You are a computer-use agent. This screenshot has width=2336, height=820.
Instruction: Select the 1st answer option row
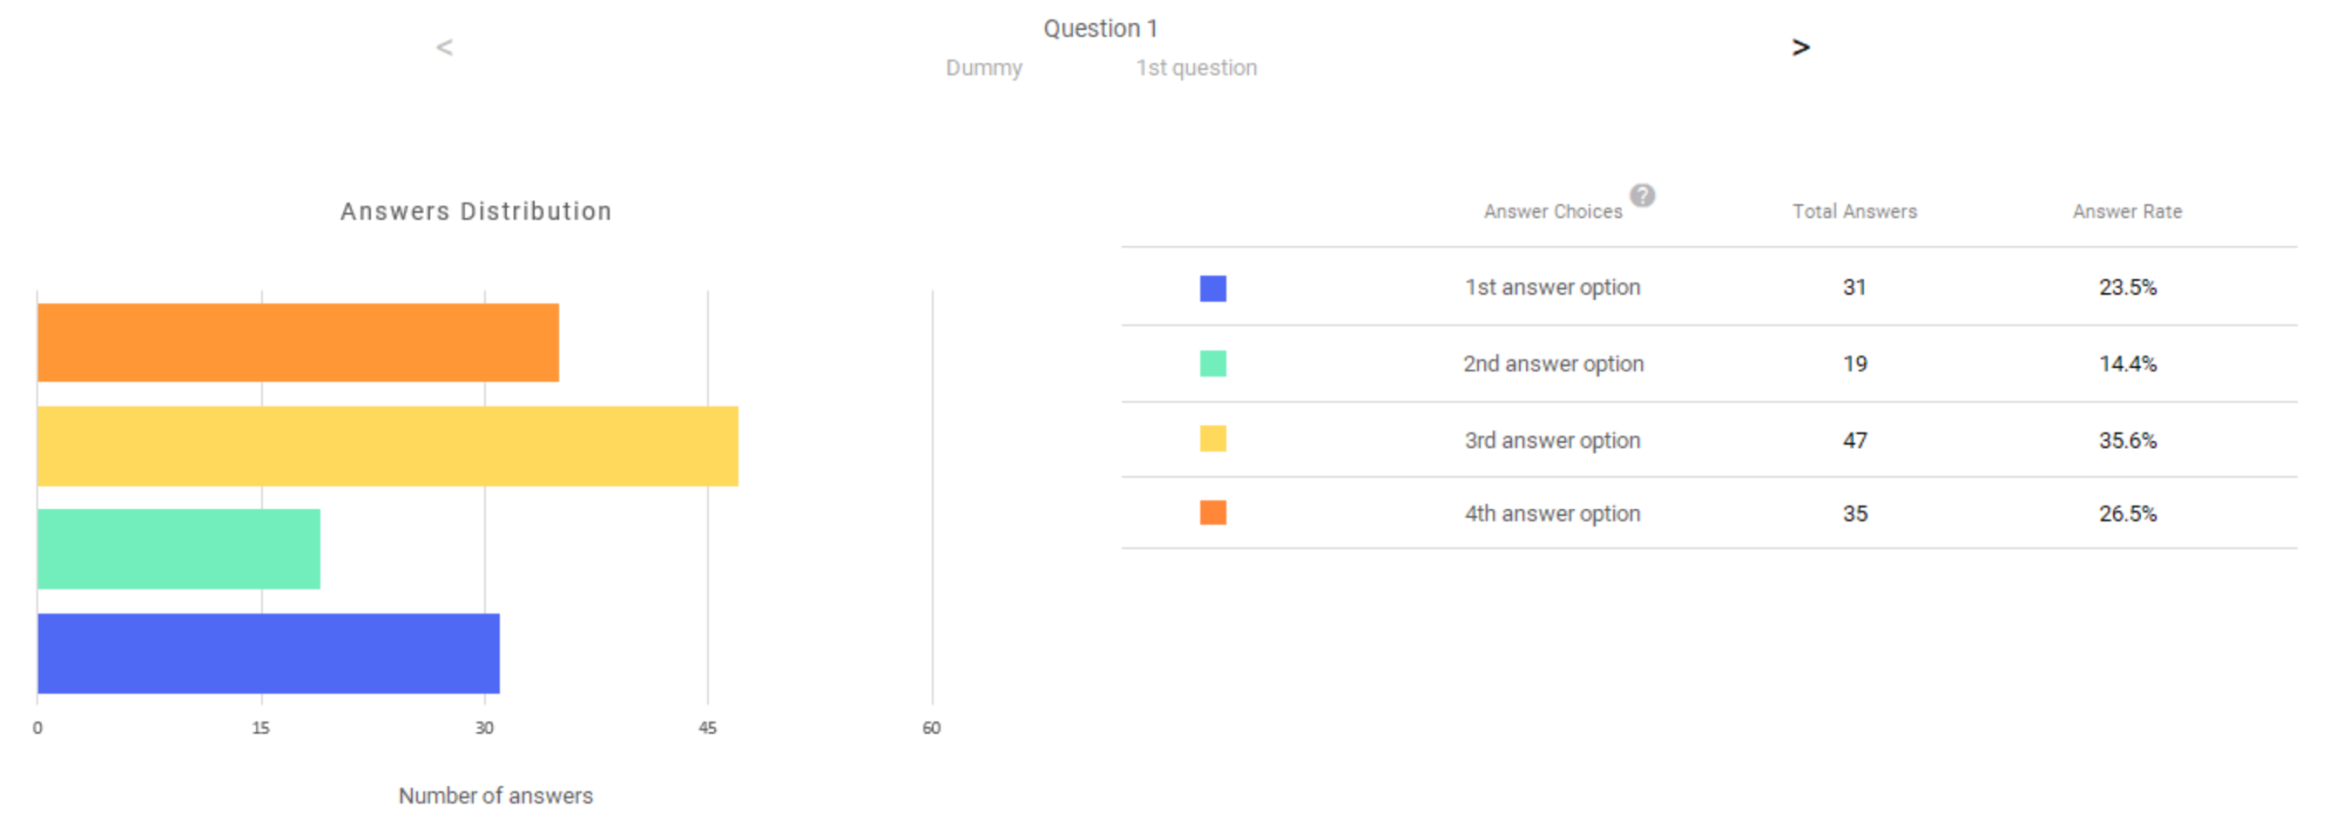coord(1709,287)
